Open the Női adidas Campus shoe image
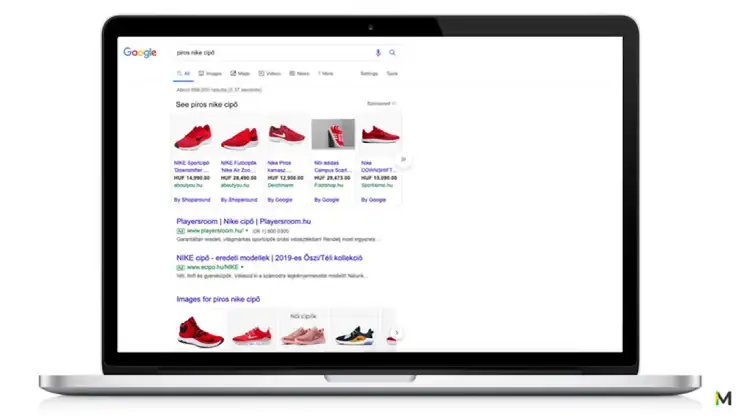740x416 pixels. pos(333,134)
